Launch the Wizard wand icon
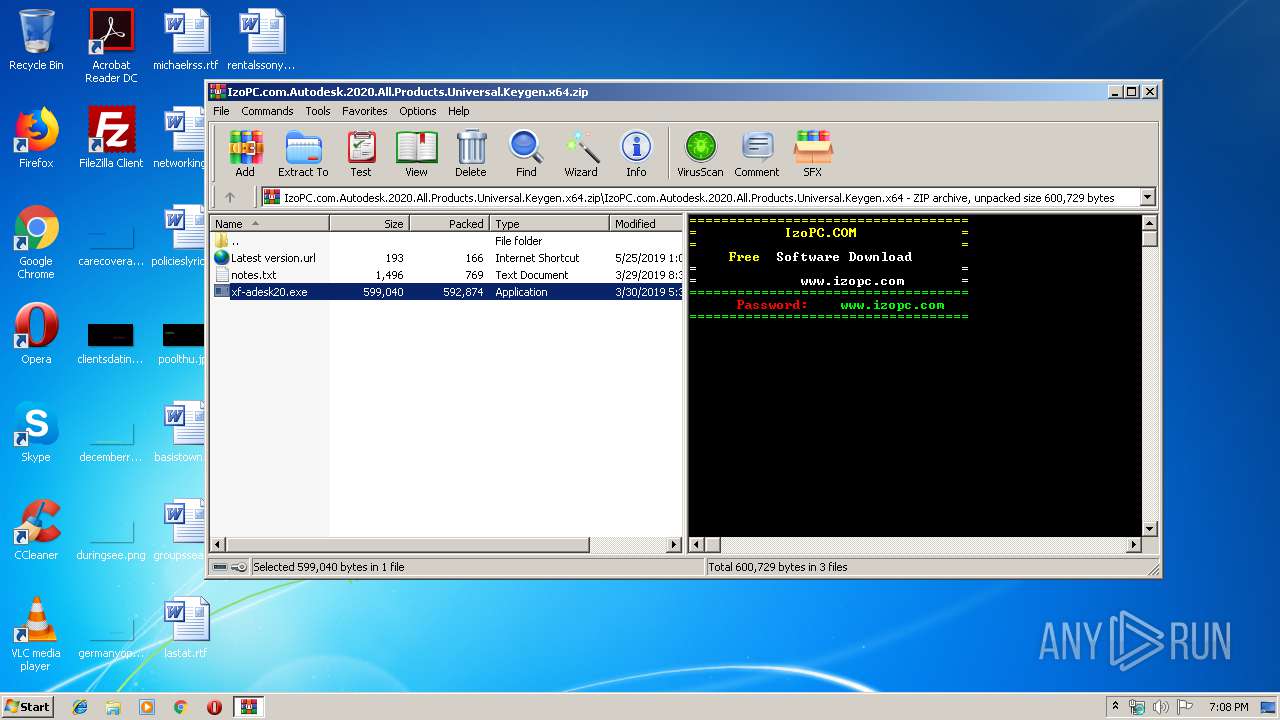 [581, 154]
